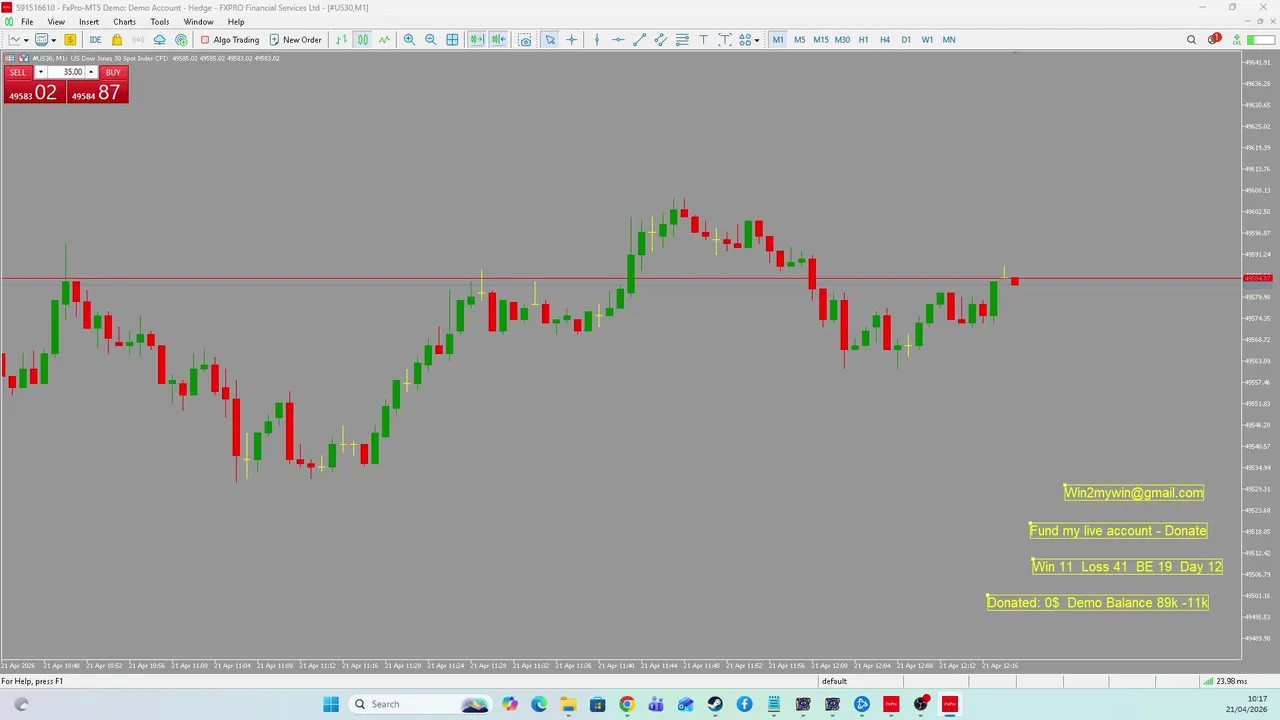
Task: Open the IDE MetaEditor icon
Action: coord(95,40)
